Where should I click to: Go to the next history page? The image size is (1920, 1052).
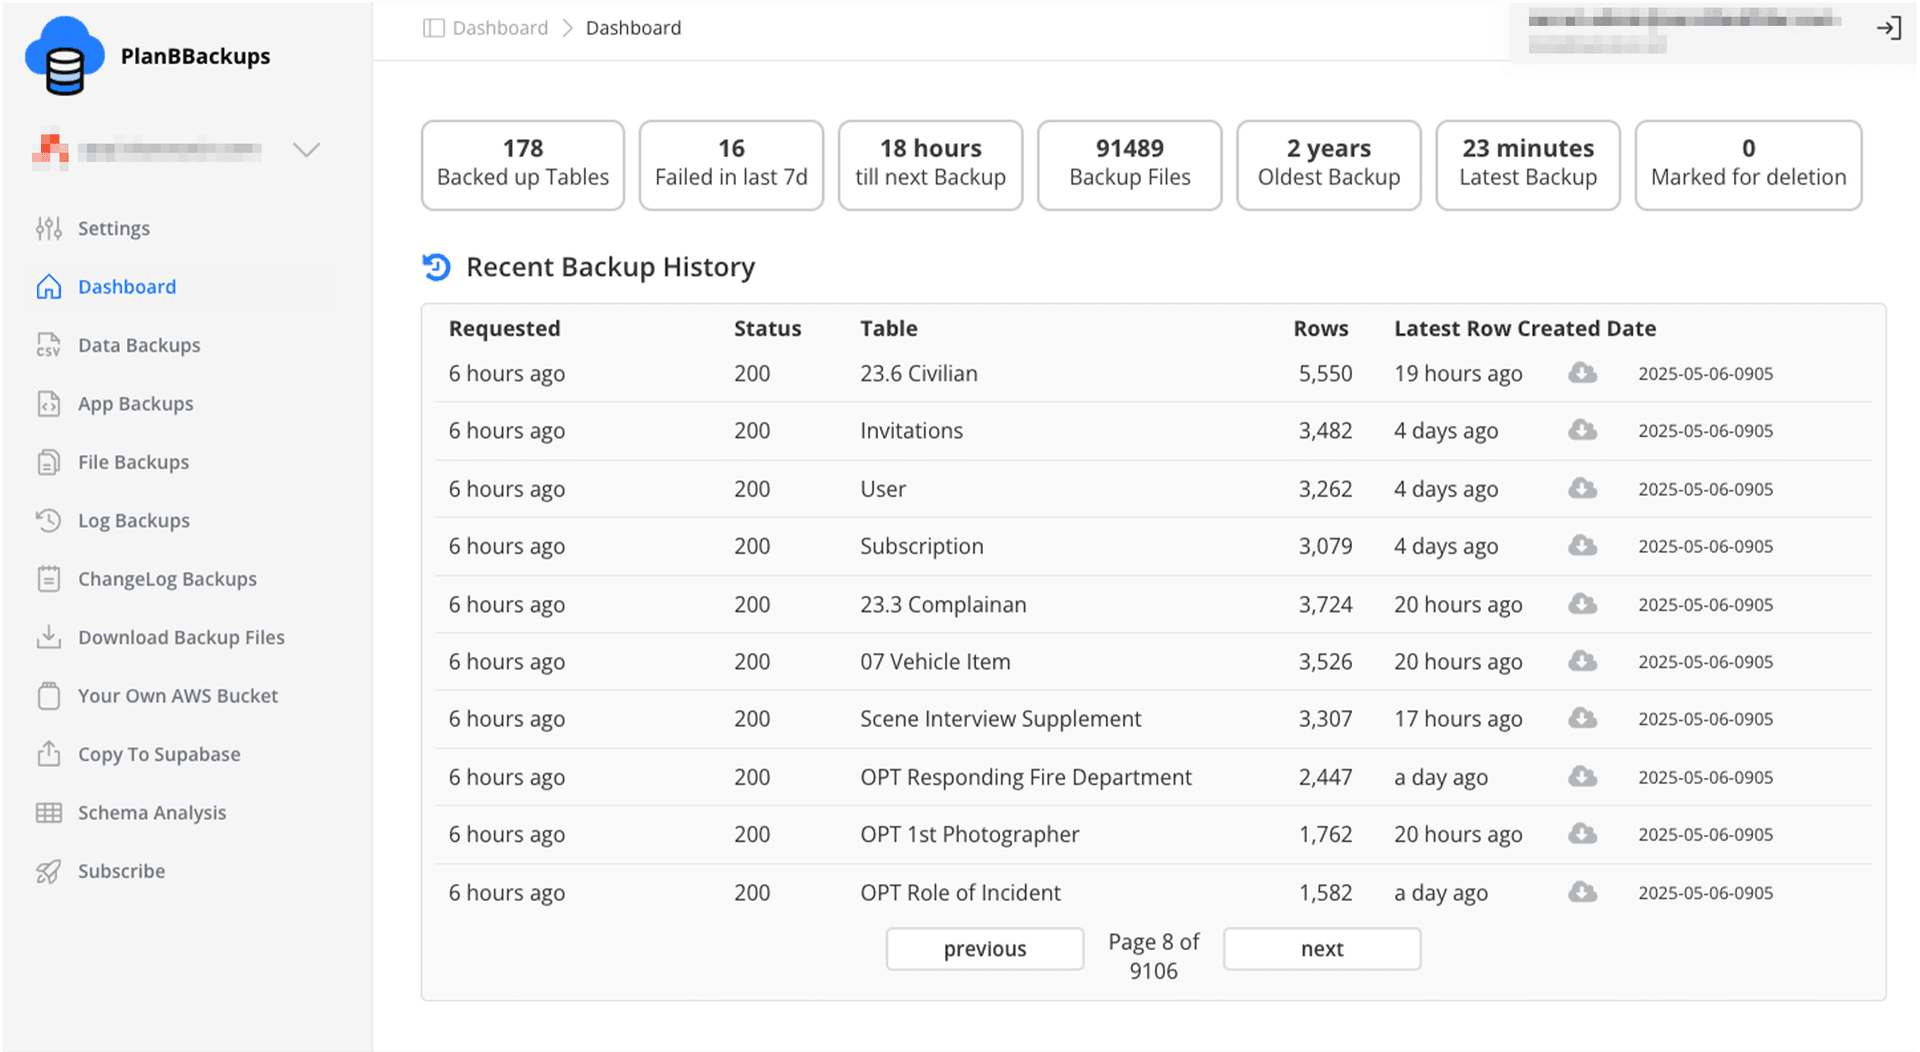point(1322,949)
